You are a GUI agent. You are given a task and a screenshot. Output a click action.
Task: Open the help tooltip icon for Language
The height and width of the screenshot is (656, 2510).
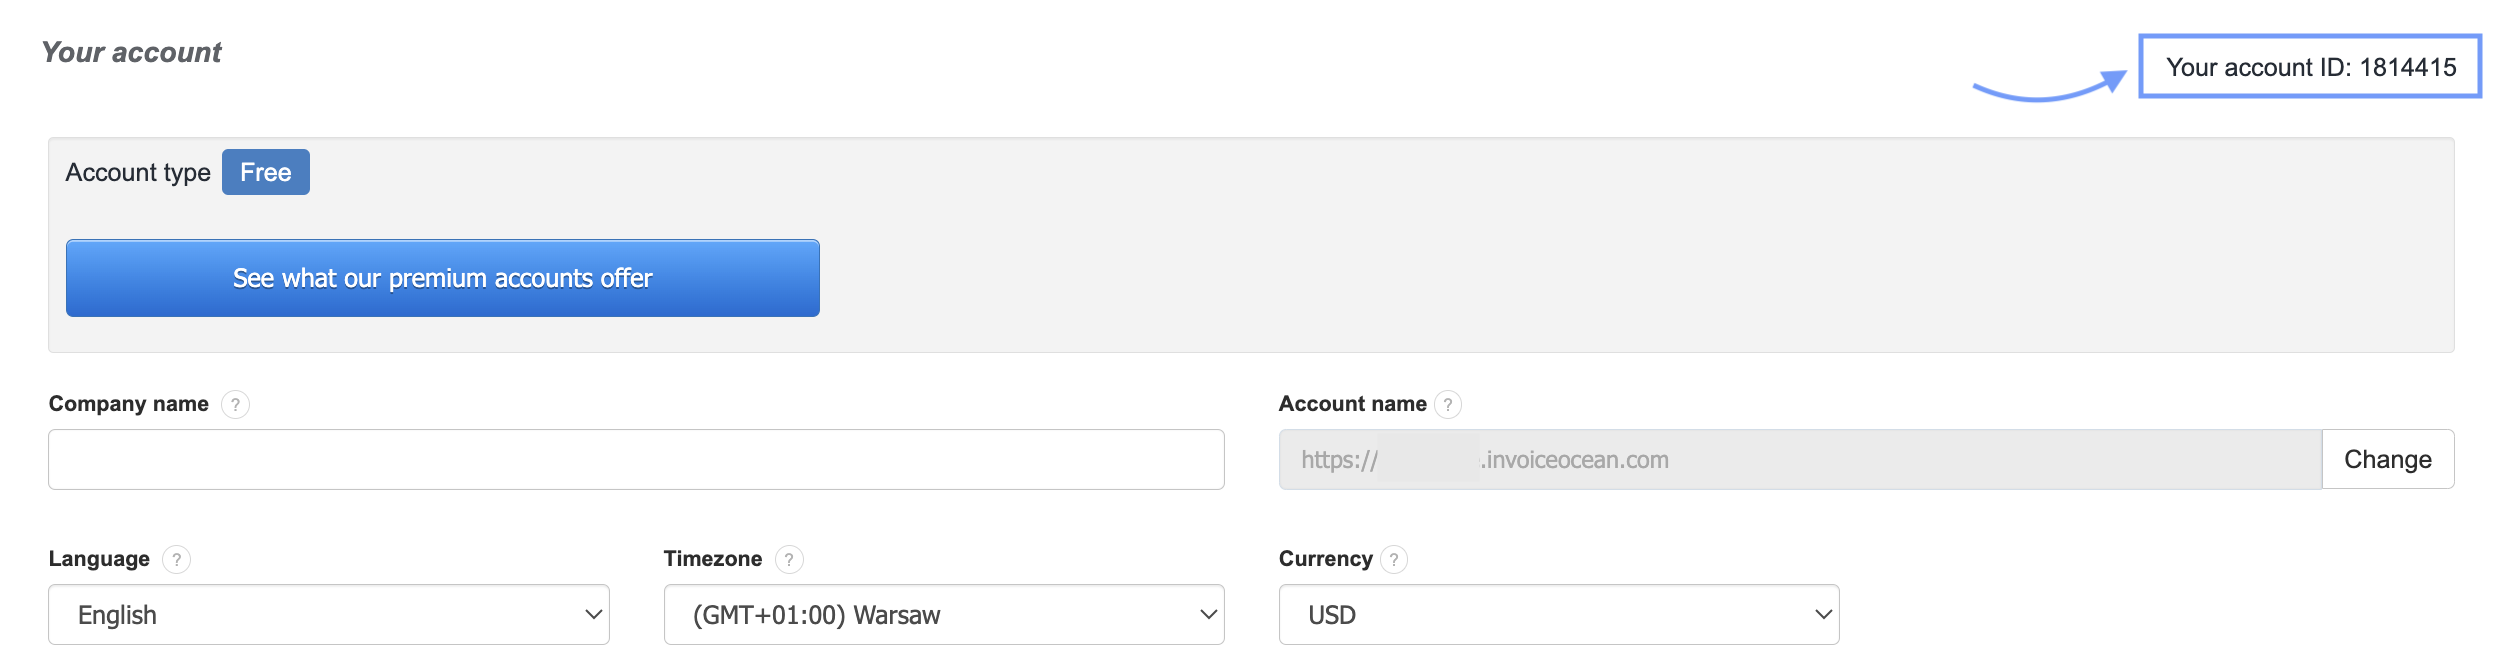(176, 559)
